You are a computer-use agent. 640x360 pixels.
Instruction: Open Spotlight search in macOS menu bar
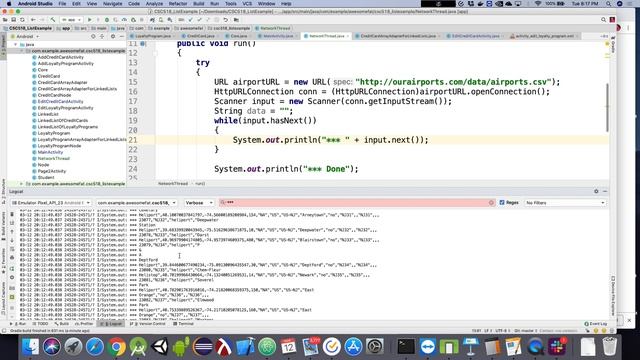tap(609, 4)
